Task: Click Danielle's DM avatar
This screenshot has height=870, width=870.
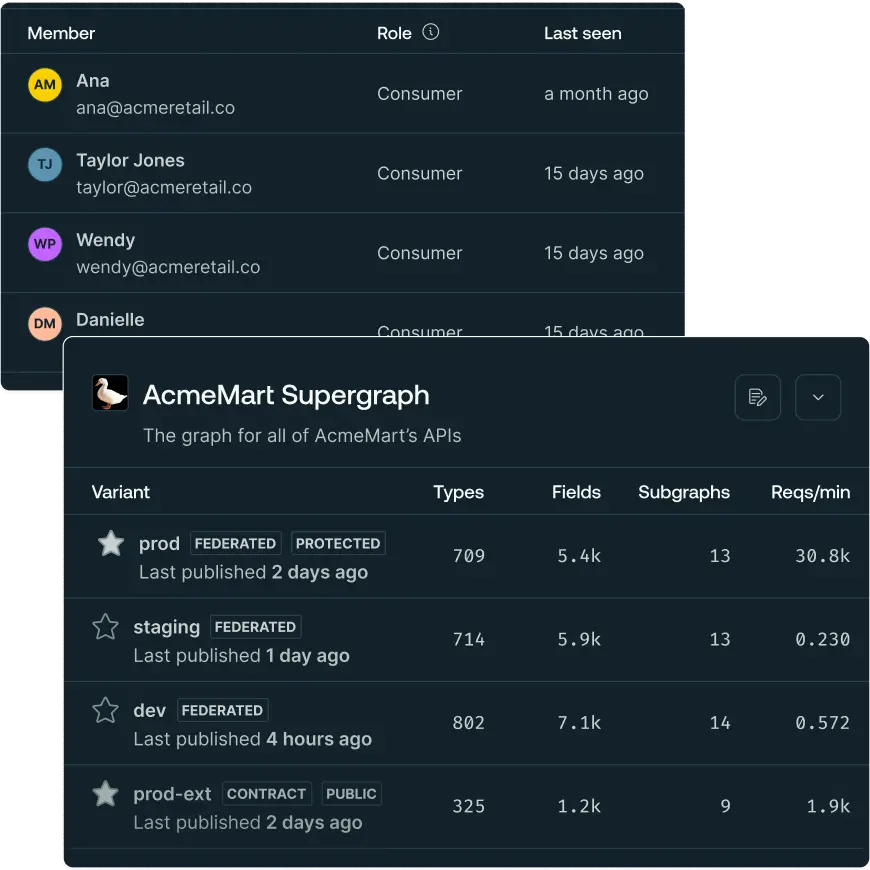Action: pyautogui.click(x=45, y=323)
